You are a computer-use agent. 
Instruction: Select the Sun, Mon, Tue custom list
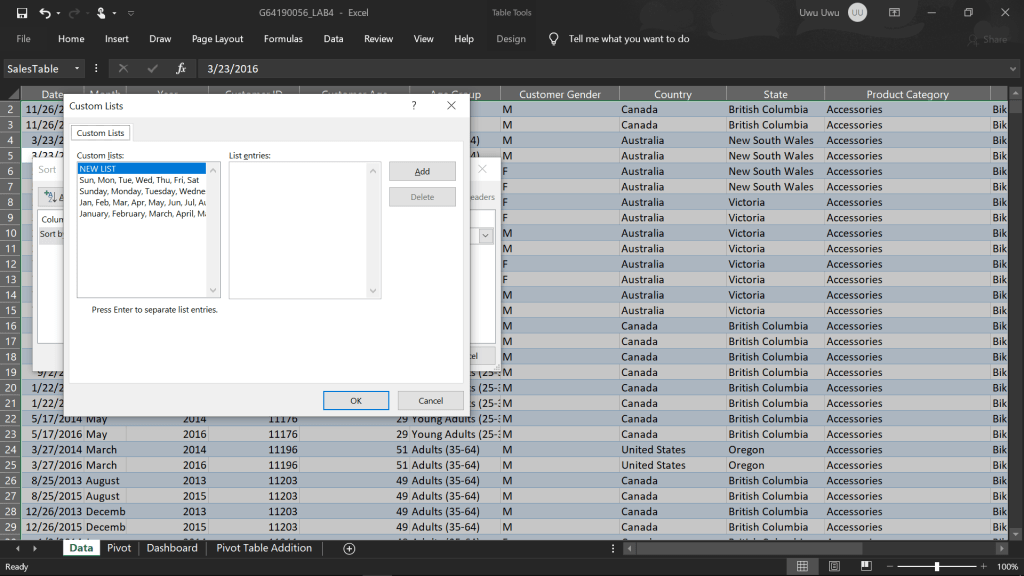click(139, 180)
